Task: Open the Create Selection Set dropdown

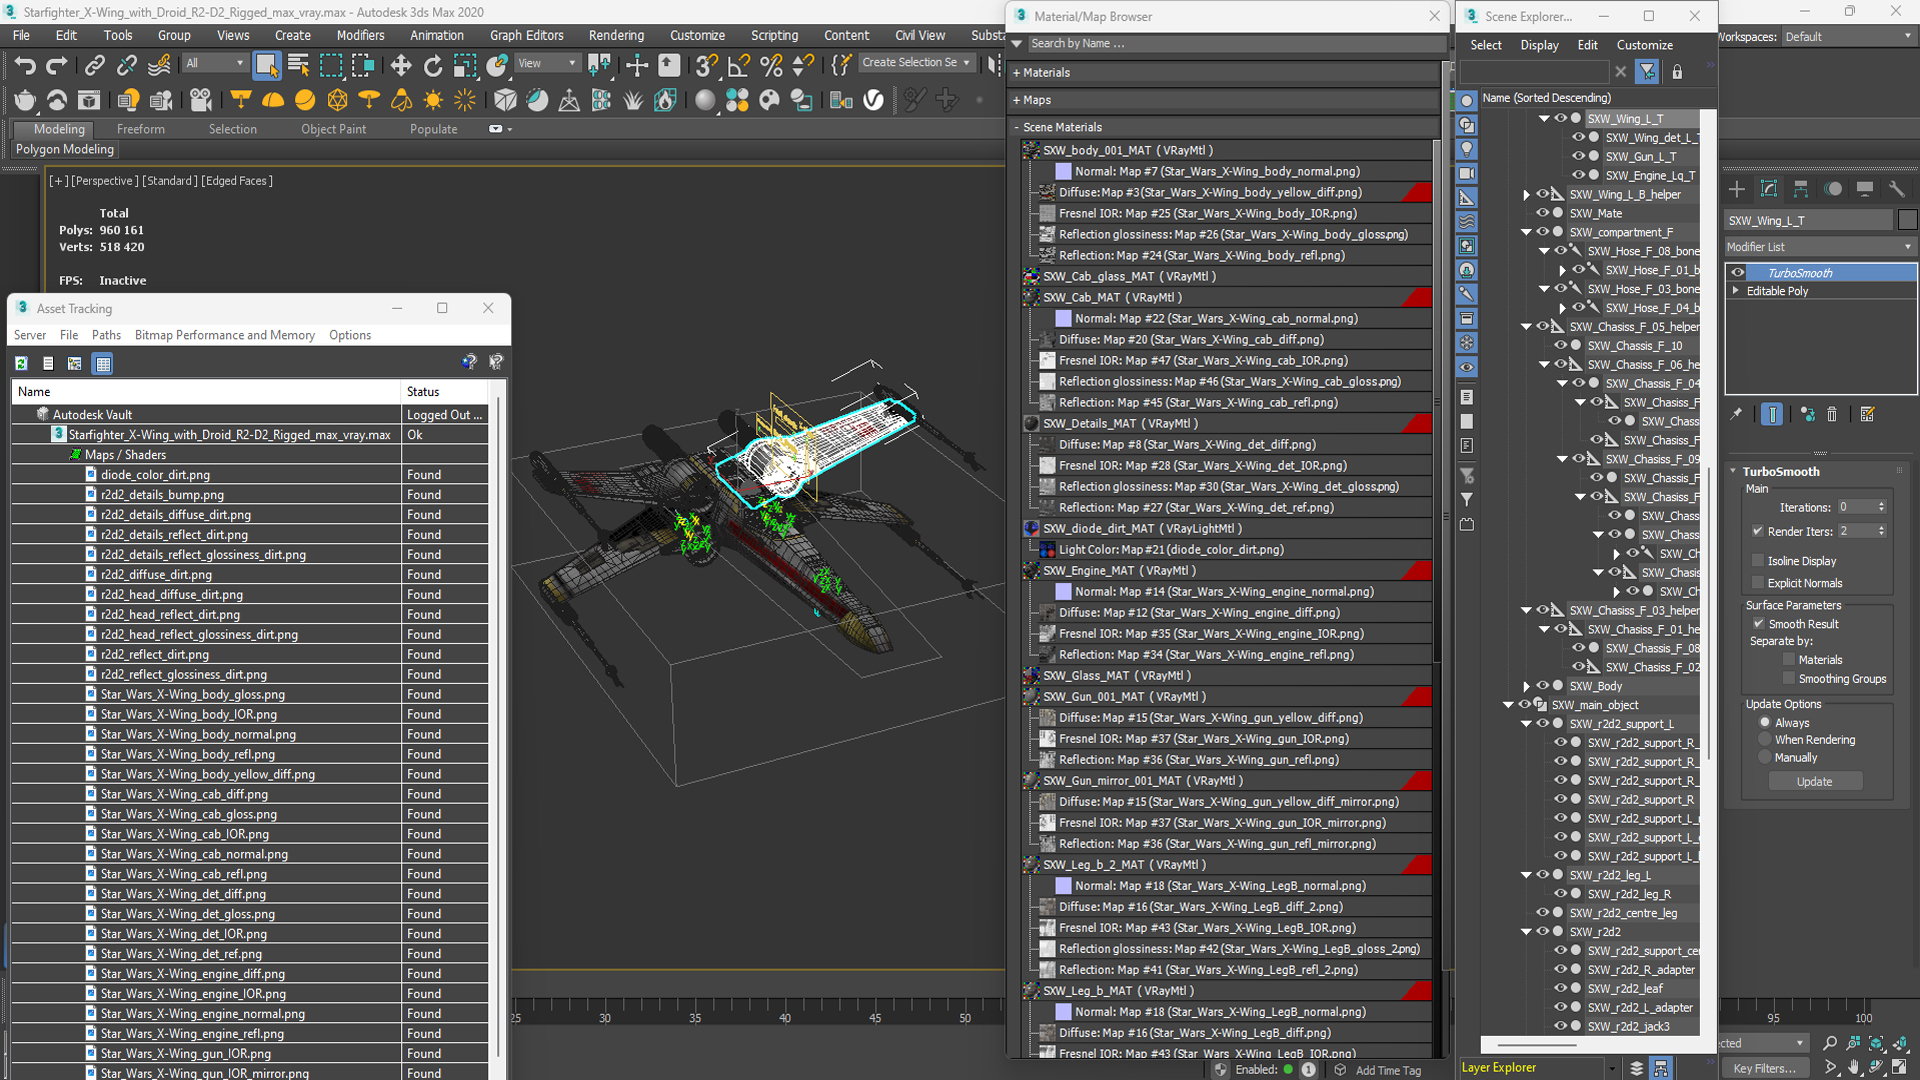Action: (x=915, y=63)
